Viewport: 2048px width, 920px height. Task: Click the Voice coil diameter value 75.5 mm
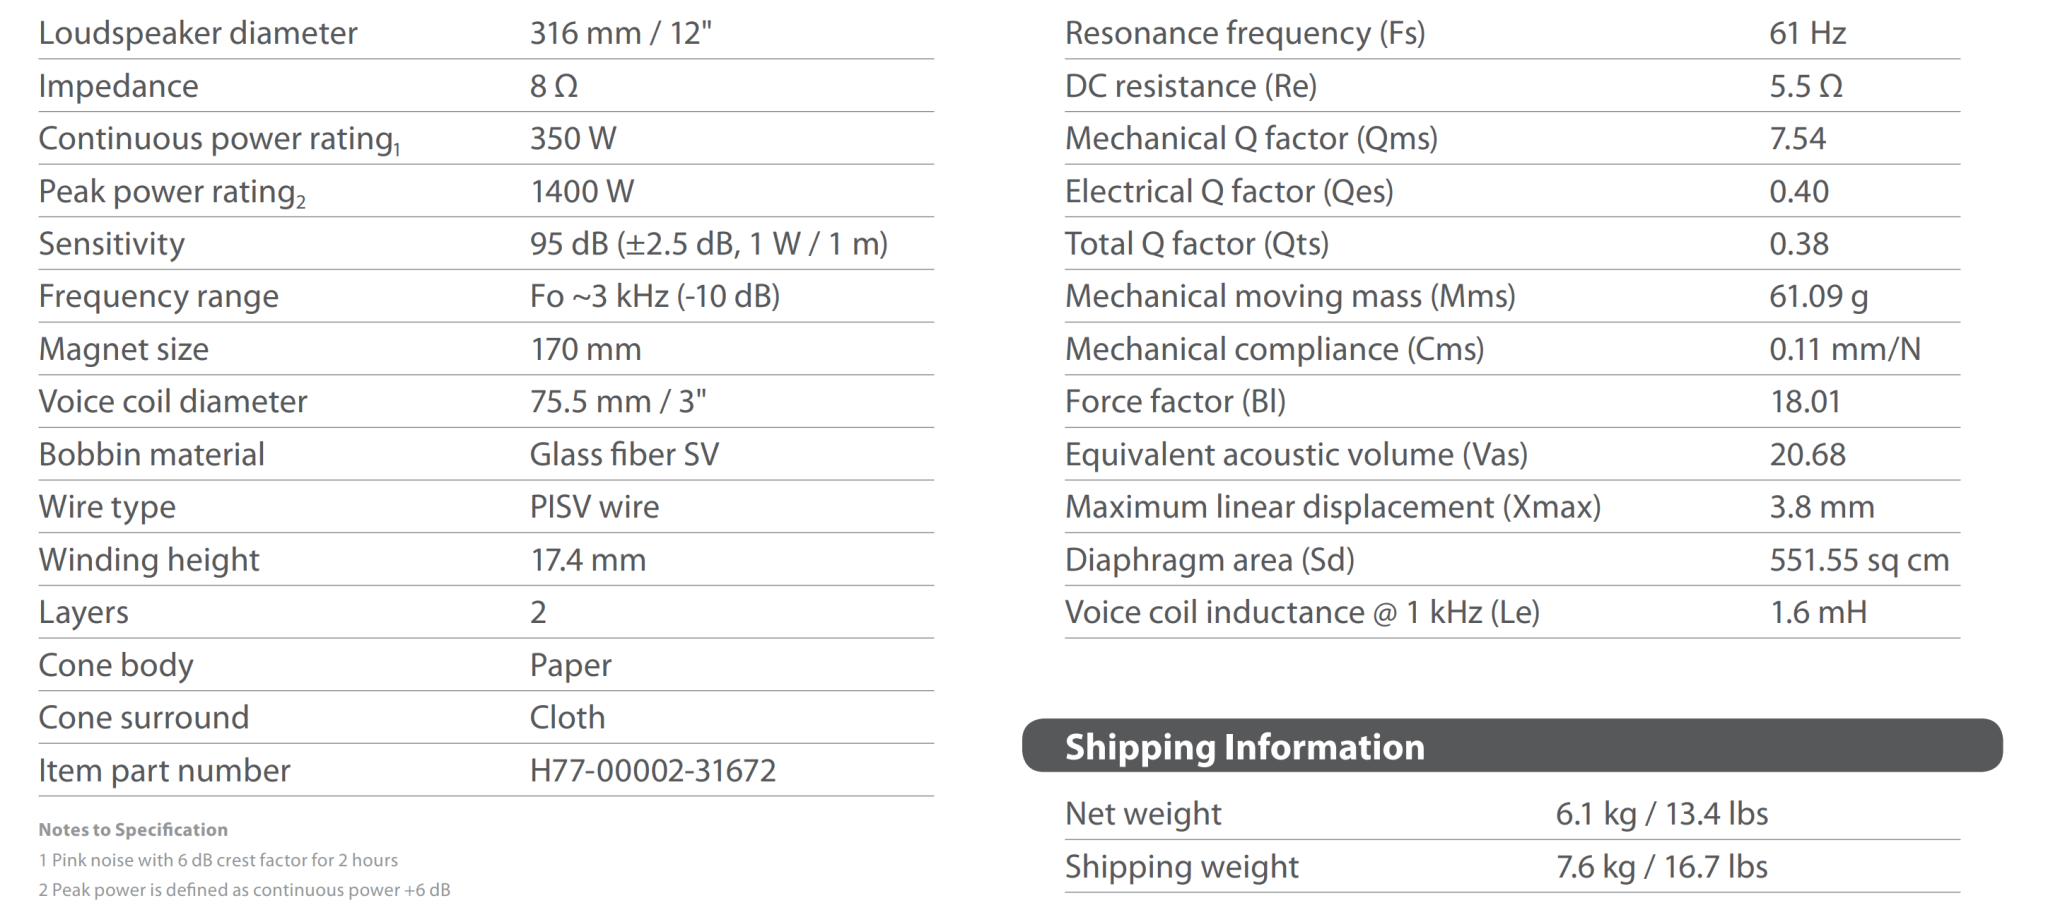(x=618, y=402)
